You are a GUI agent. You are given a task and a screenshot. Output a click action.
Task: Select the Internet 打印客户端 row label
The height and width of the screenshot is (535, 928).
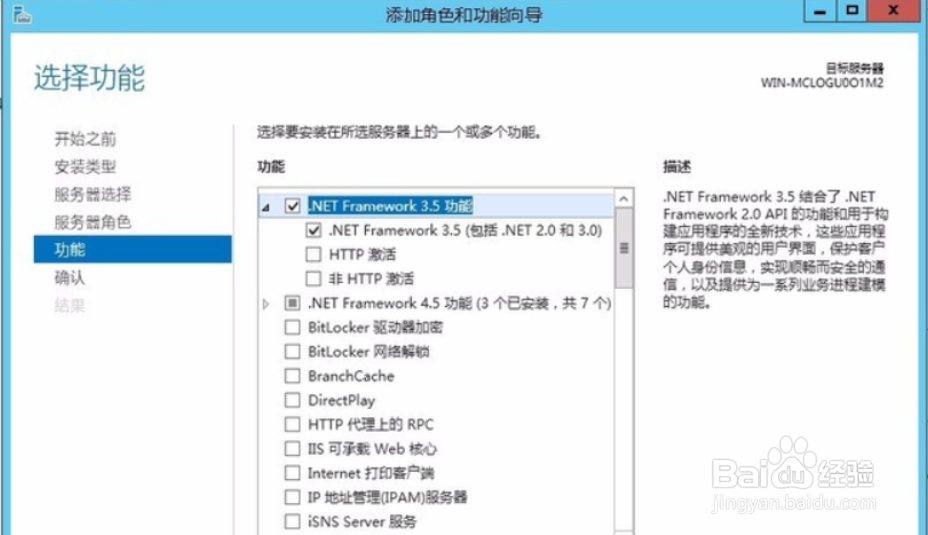tap(371, 473)
